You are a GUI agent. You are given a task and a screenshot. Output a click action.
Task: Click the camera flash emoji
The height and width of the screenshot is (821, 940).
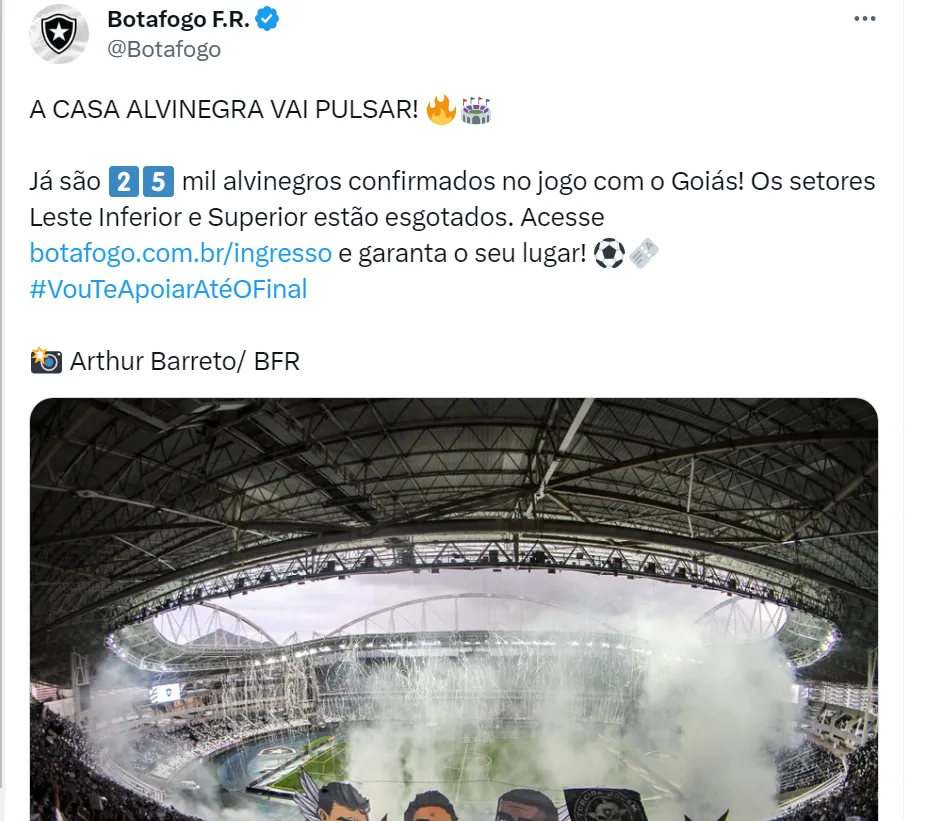point(46,360)
